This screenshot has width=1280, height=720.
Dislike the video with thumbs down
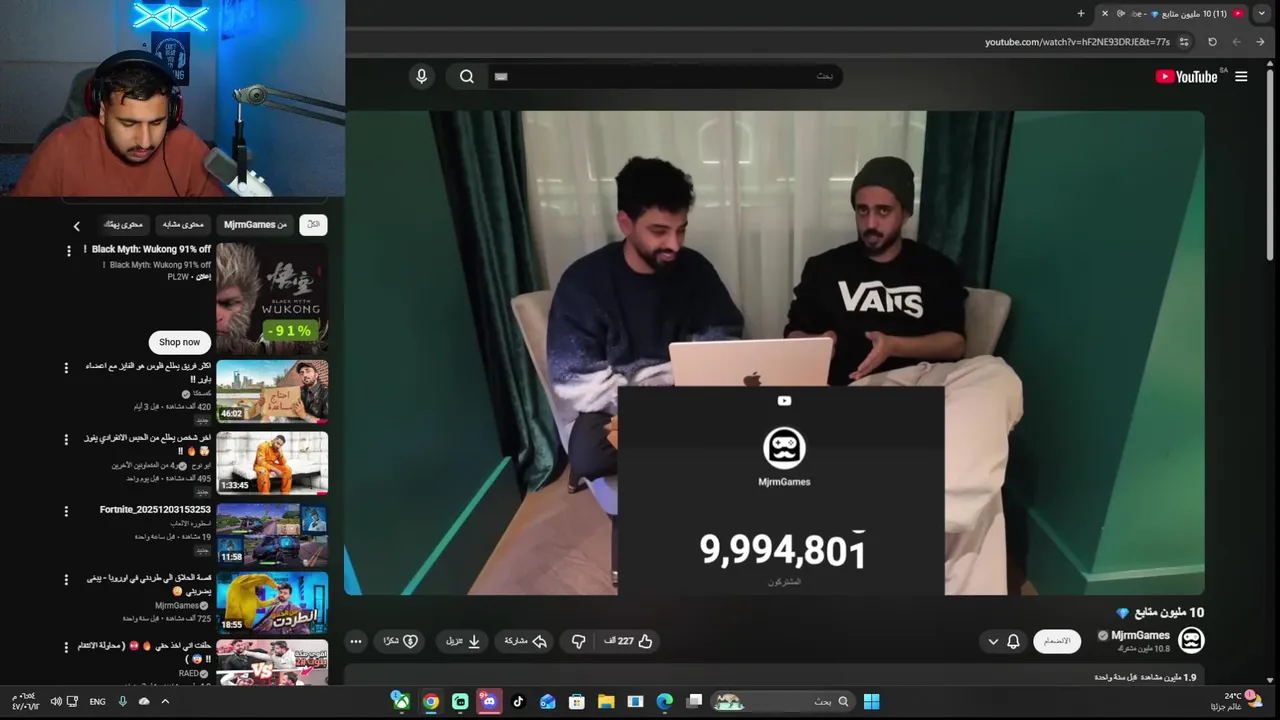point(578,641)
